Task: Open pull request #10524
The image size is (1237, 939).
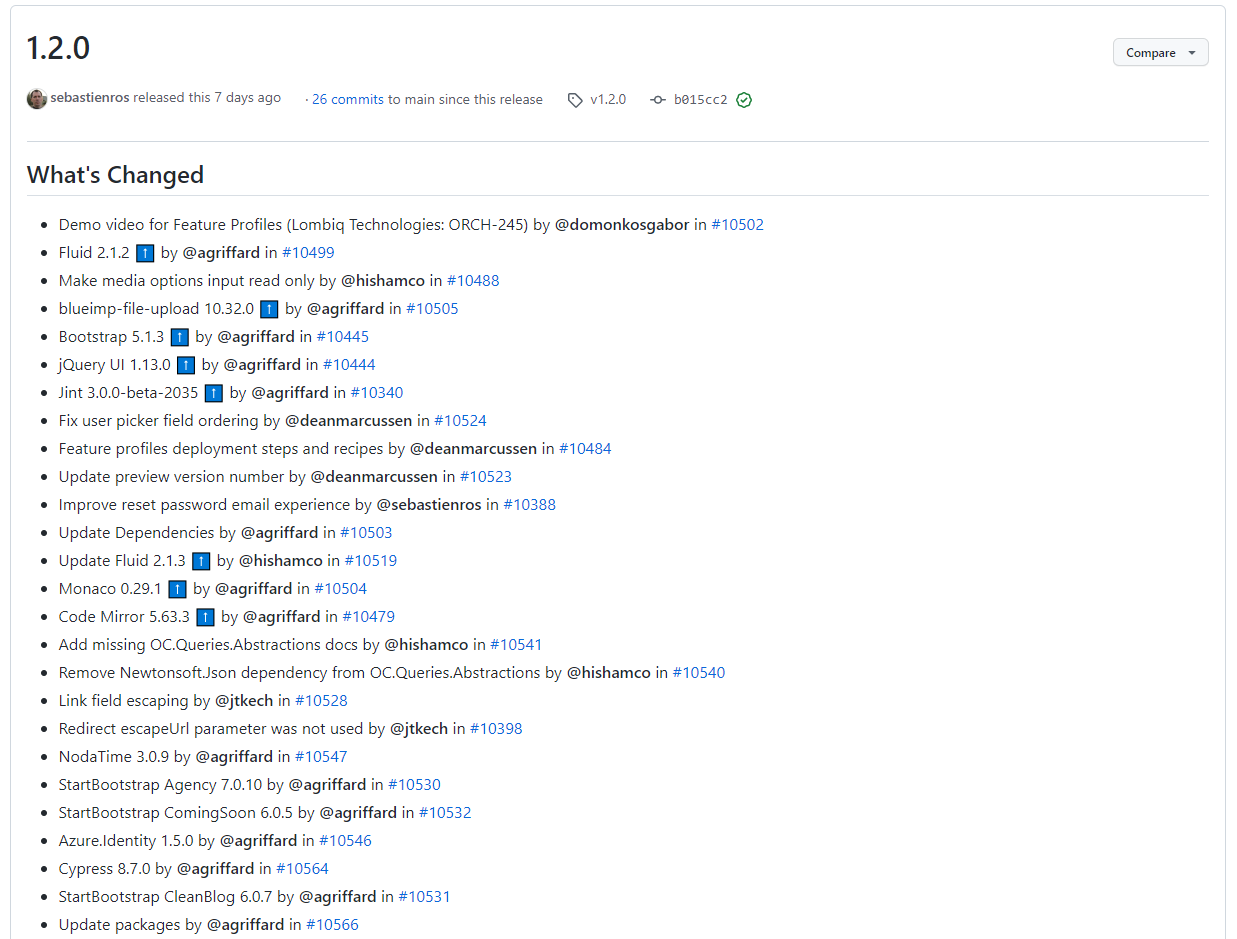Action: (x=460, y=421)
